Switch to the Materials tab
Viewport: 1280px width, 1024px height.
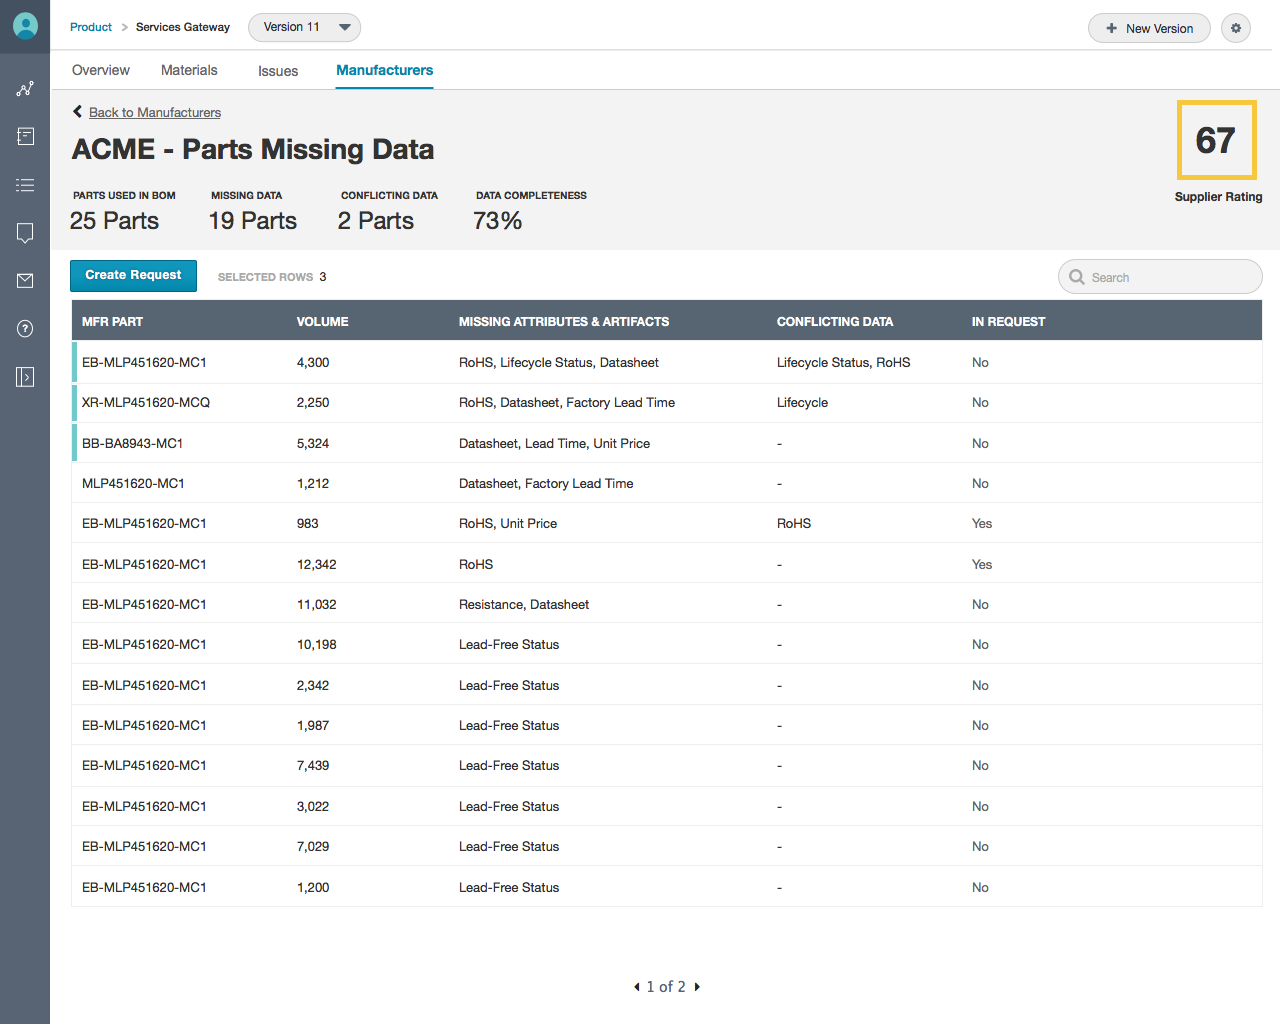(x=189, y=70)
